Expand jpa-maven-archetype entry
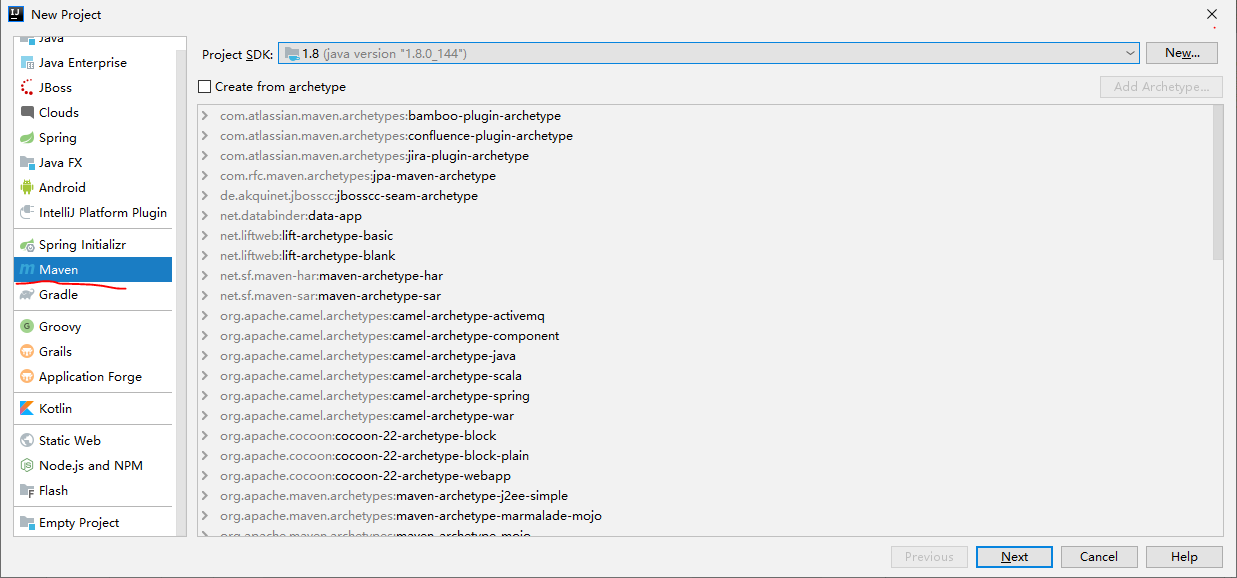1237x578 pixels. (205, 176)
